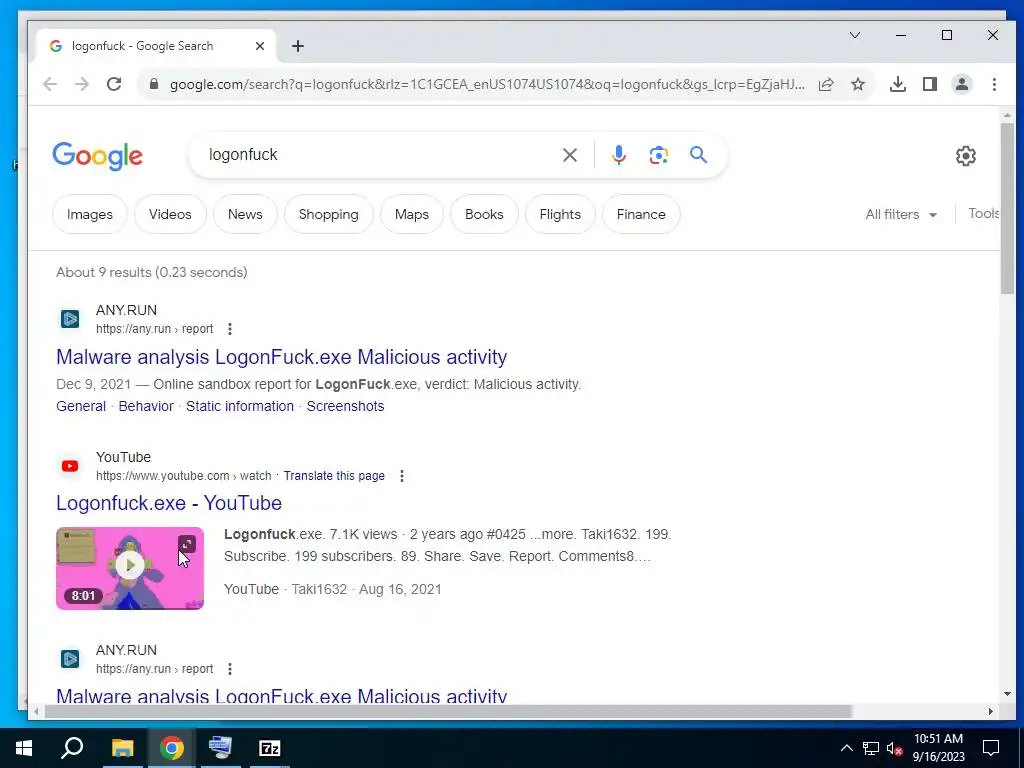Open File Explorer from taskbar

122,748
